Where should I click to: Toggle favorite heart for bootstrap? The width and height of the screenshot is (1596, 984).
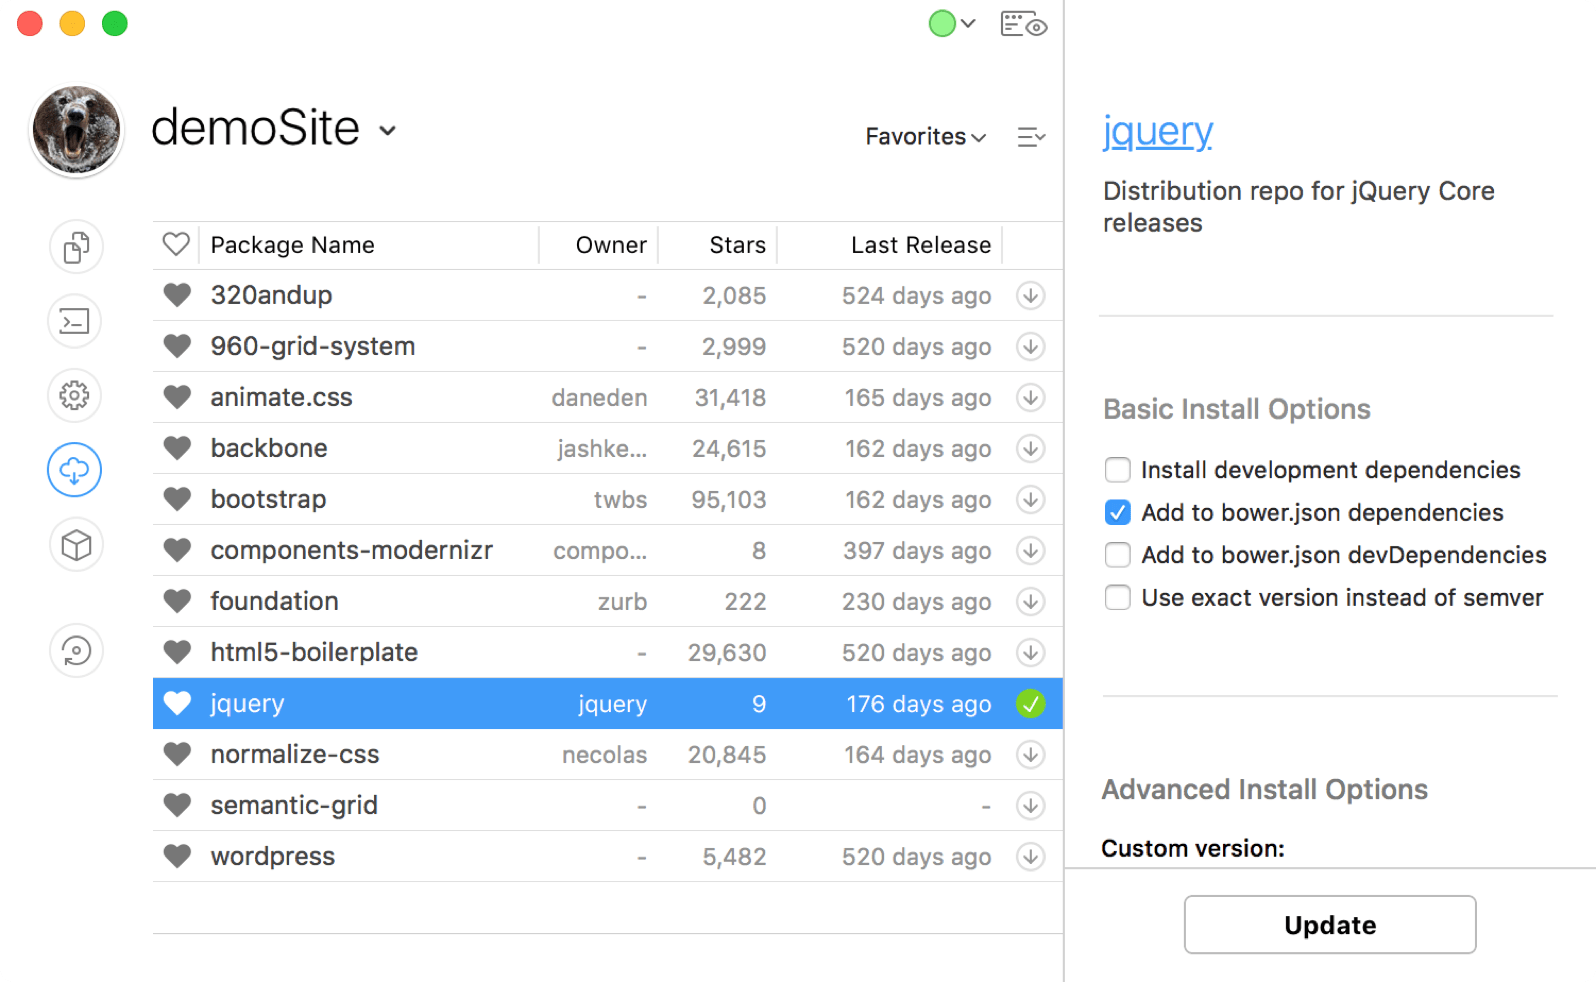click(x=177, y=499)
